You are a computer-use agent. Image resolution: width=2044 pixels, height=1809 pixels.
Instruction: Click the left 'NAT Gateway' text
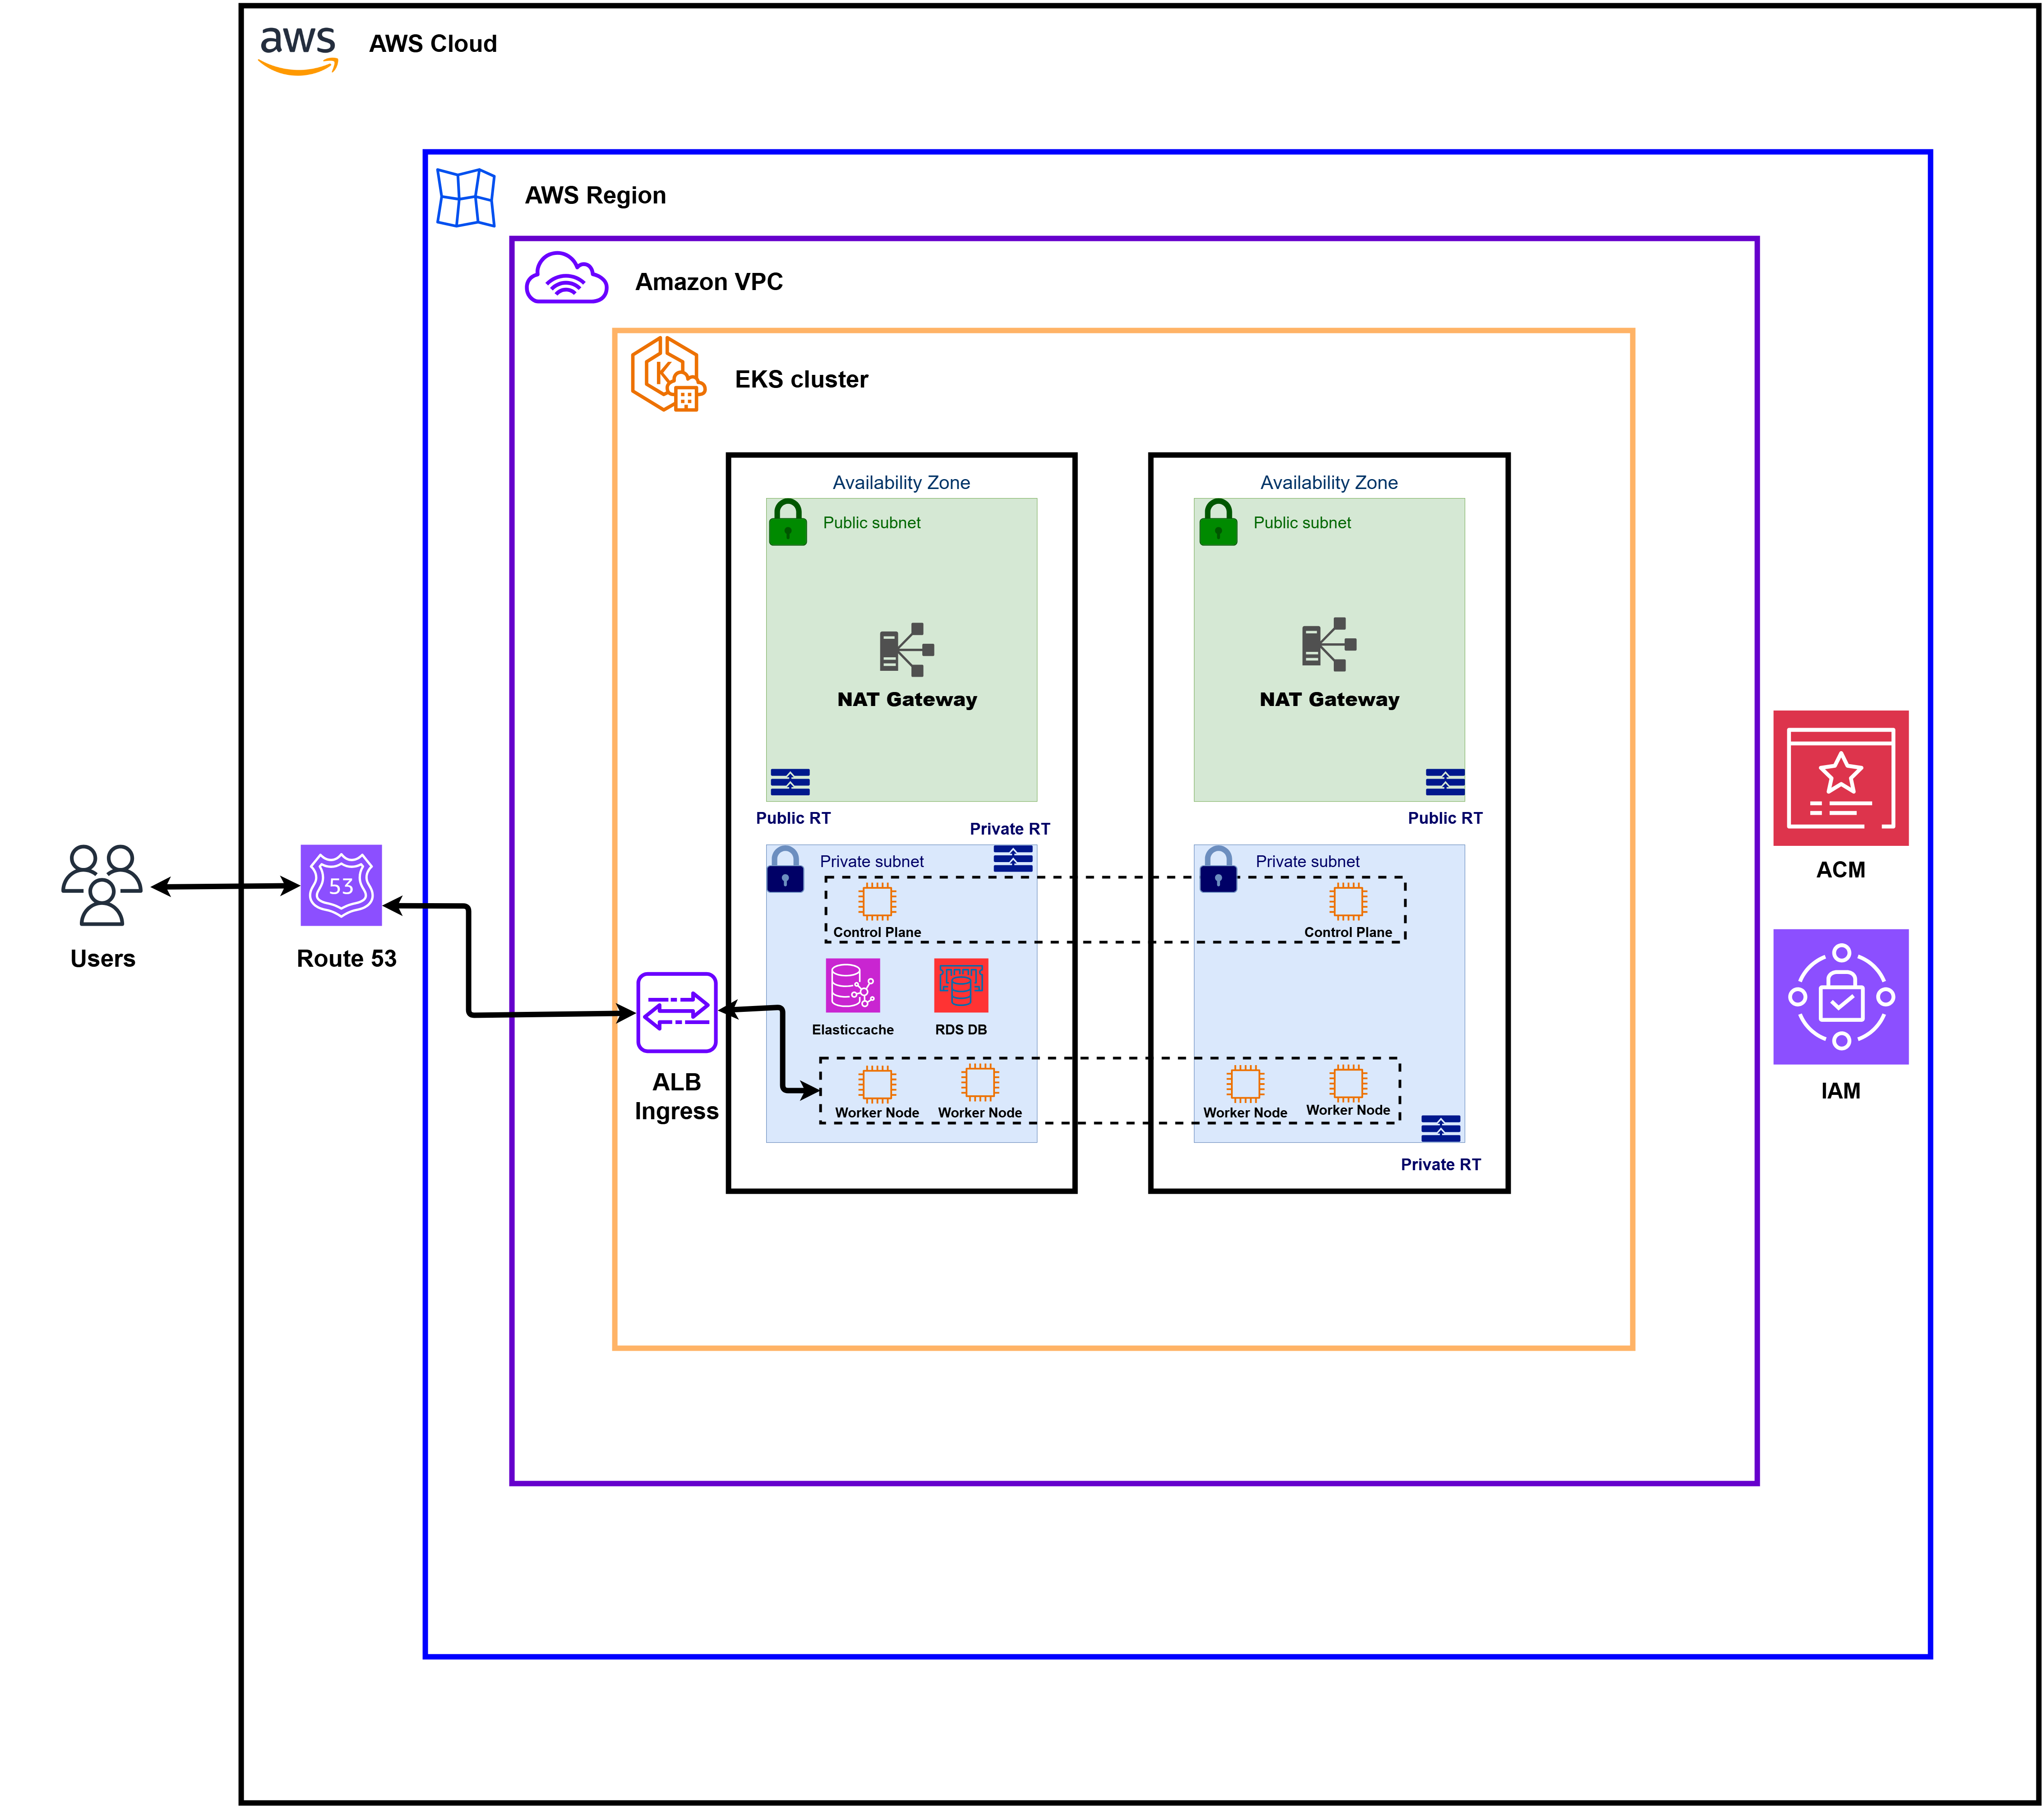tap(907, 700)
